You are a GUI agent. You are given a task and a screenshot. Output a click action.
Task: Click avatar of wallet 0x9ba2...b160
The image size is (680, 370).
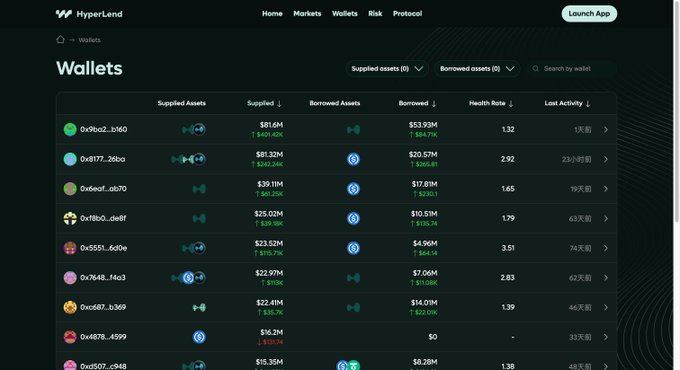click(x=70, y=129)
